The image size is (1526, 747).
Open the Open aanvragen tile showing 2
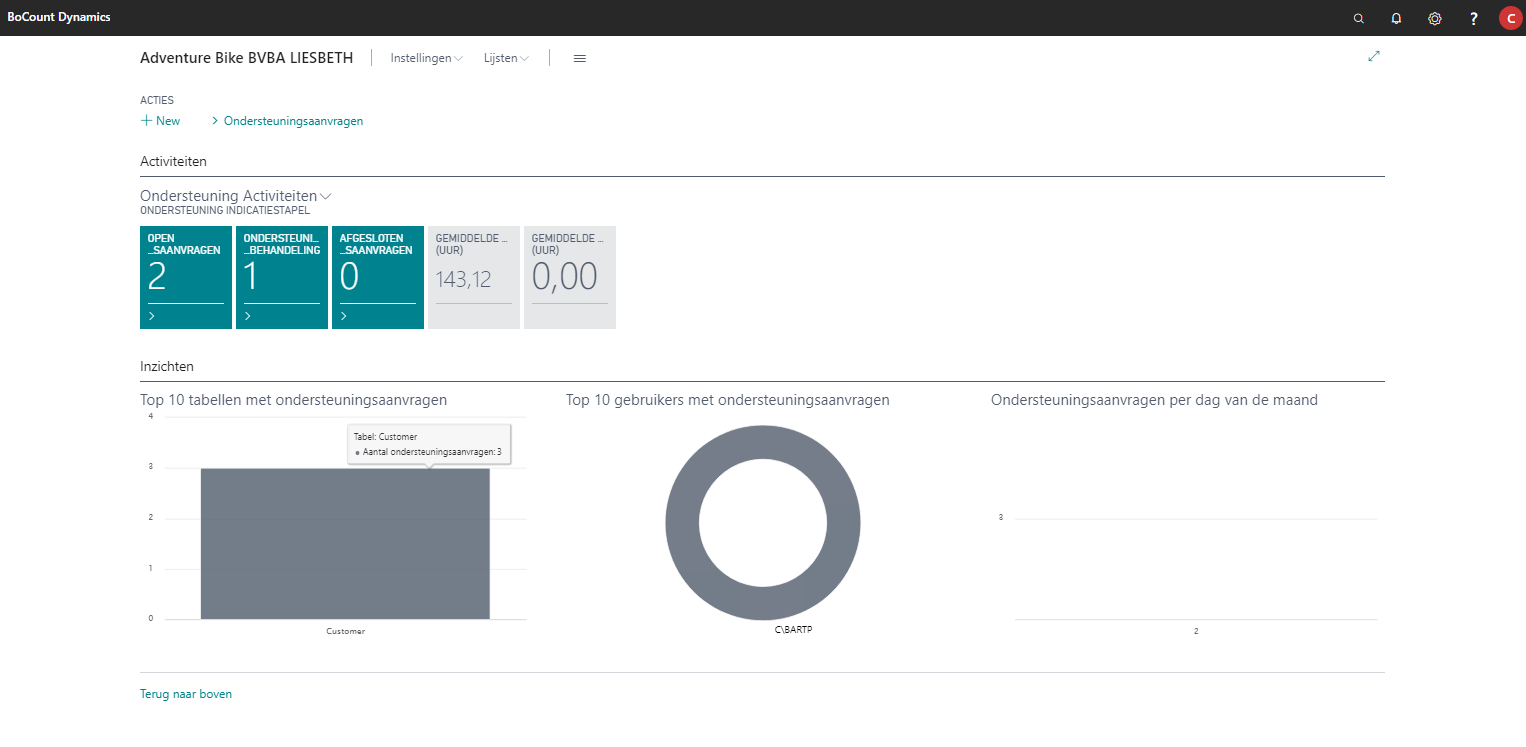tap(185, 277)
